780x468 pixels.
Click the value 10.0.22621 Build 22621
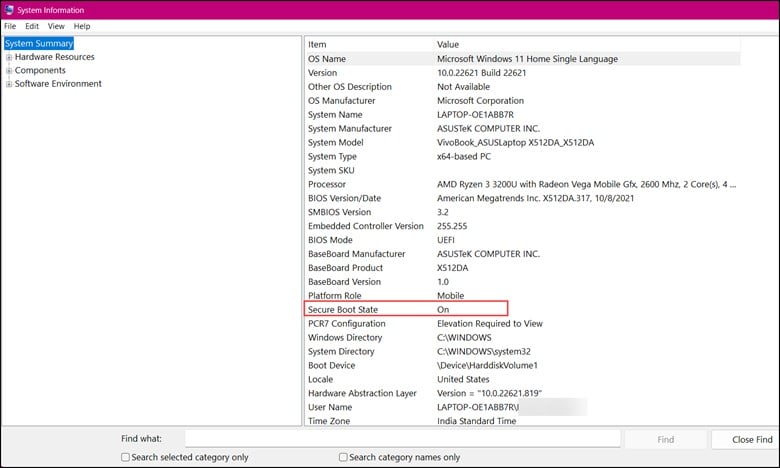[x=482, y=73]
